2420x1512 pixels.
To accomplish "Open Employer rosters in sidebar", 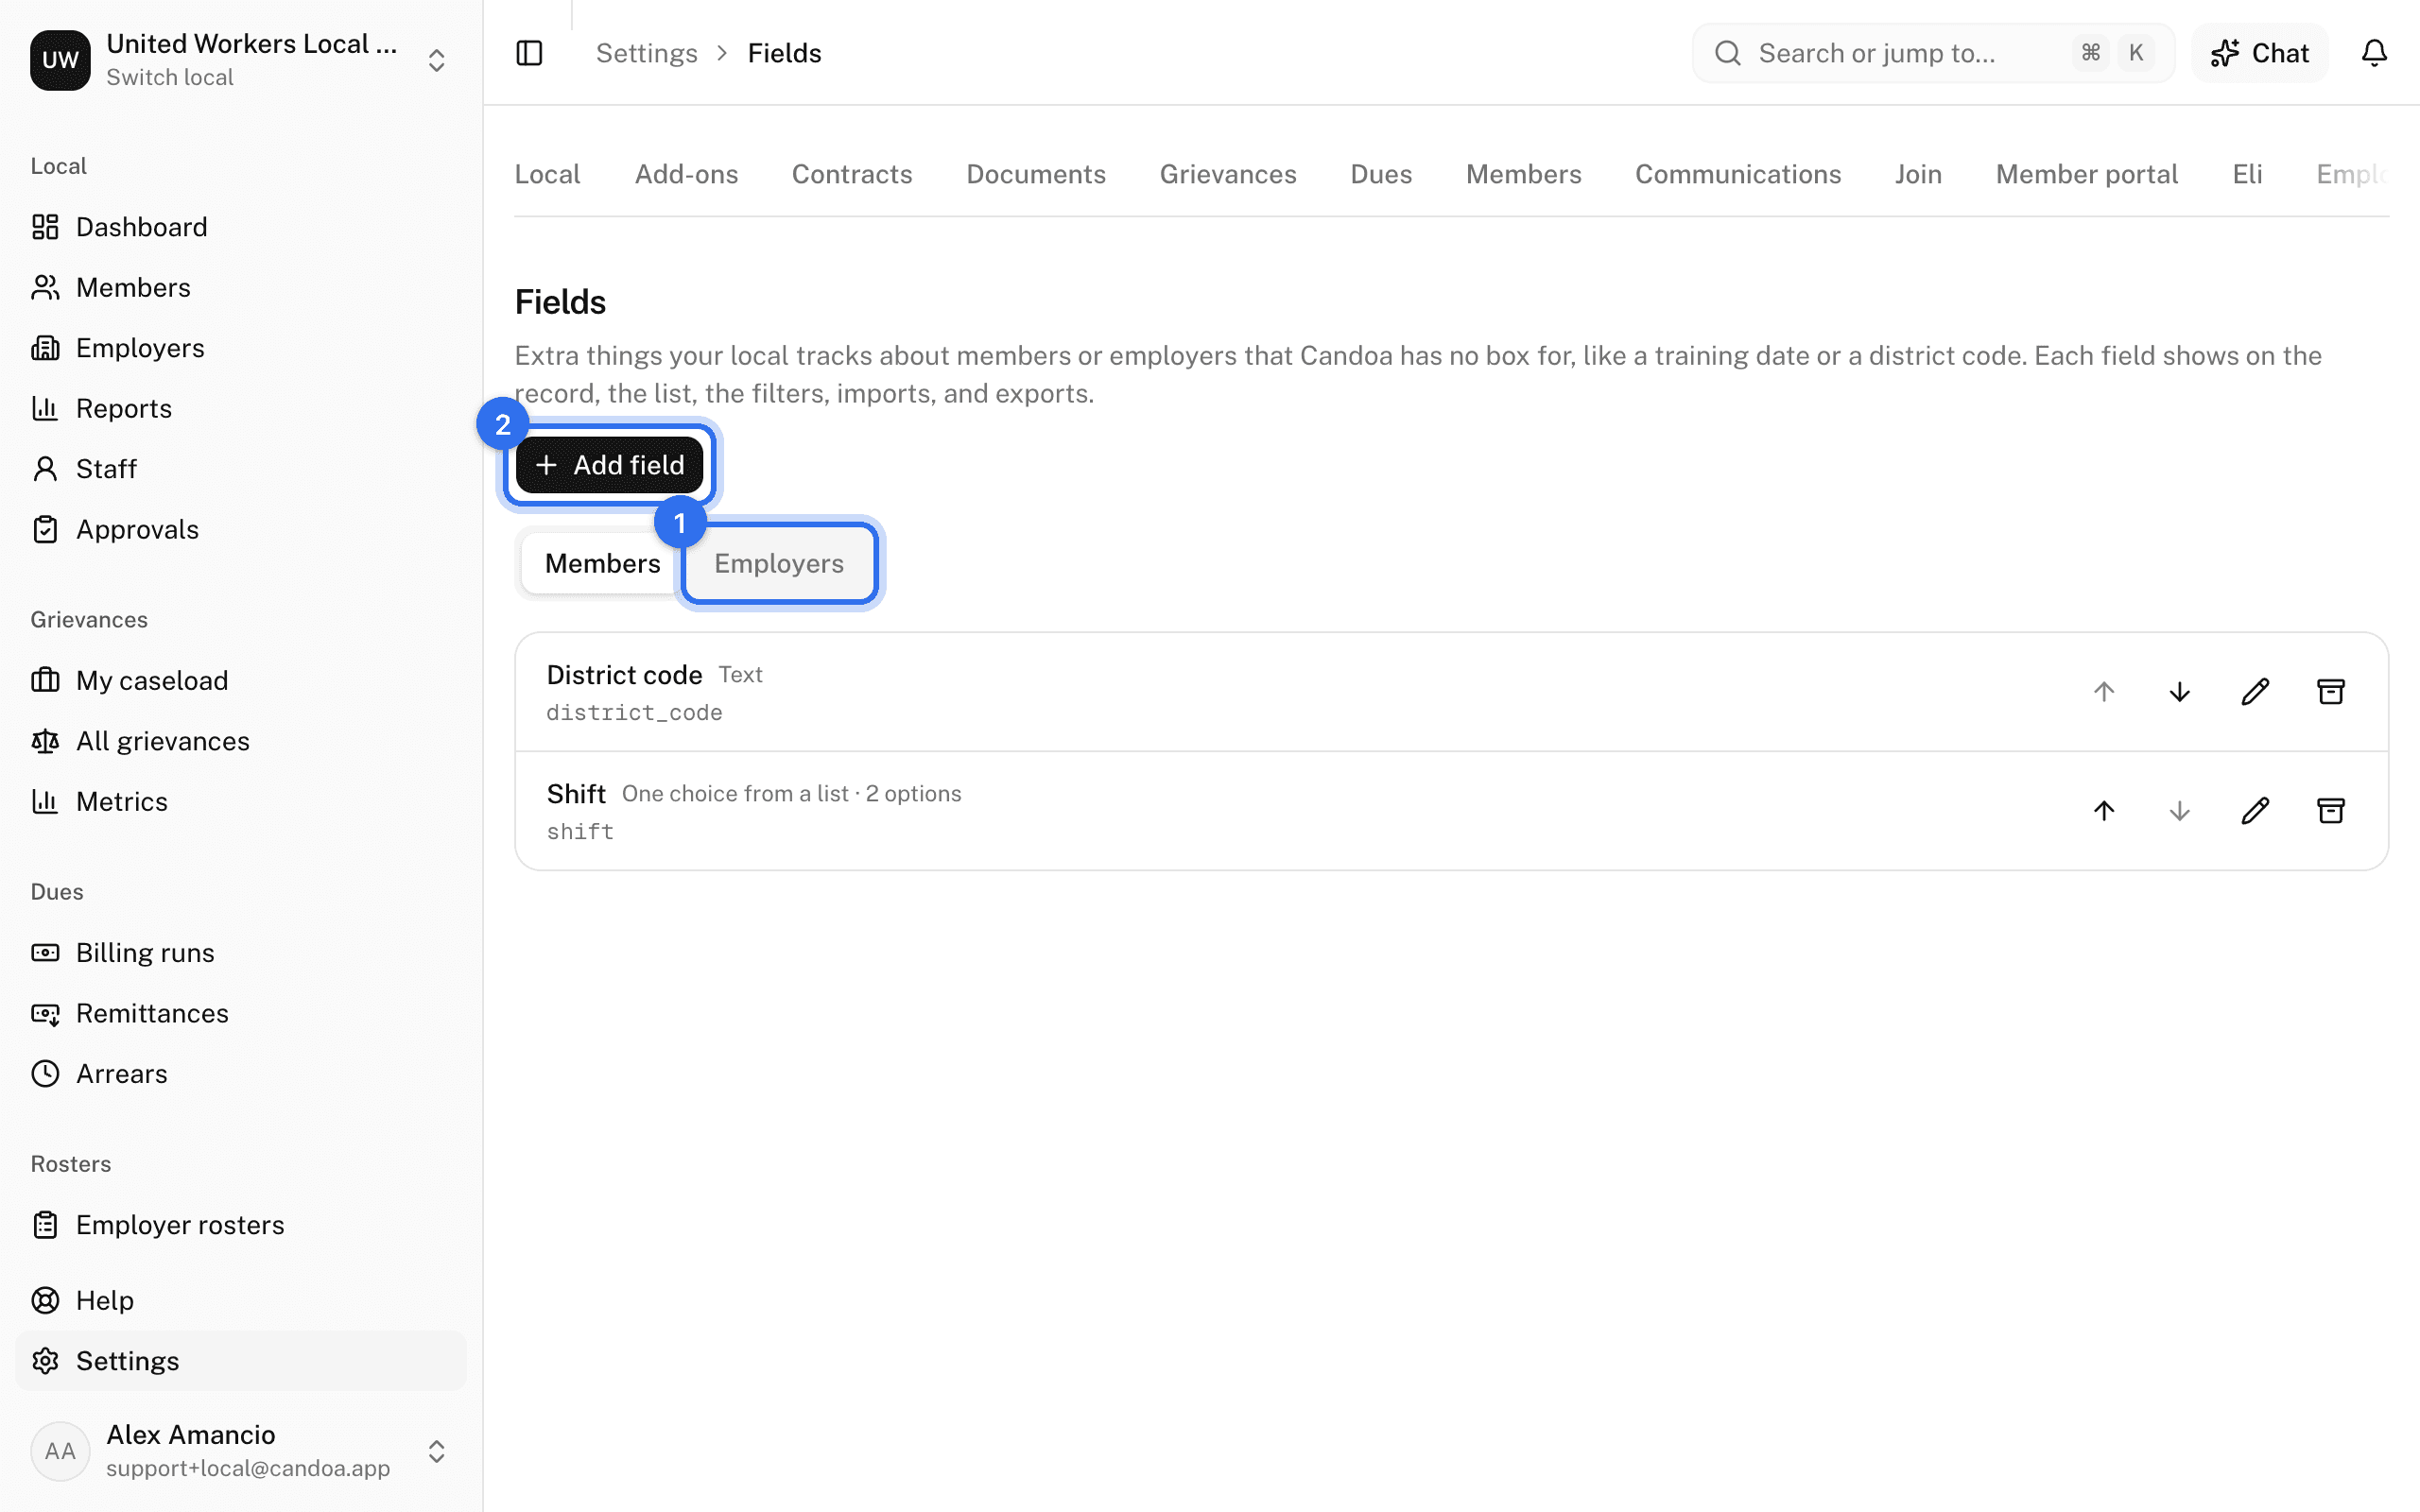I will [240, 1225].
